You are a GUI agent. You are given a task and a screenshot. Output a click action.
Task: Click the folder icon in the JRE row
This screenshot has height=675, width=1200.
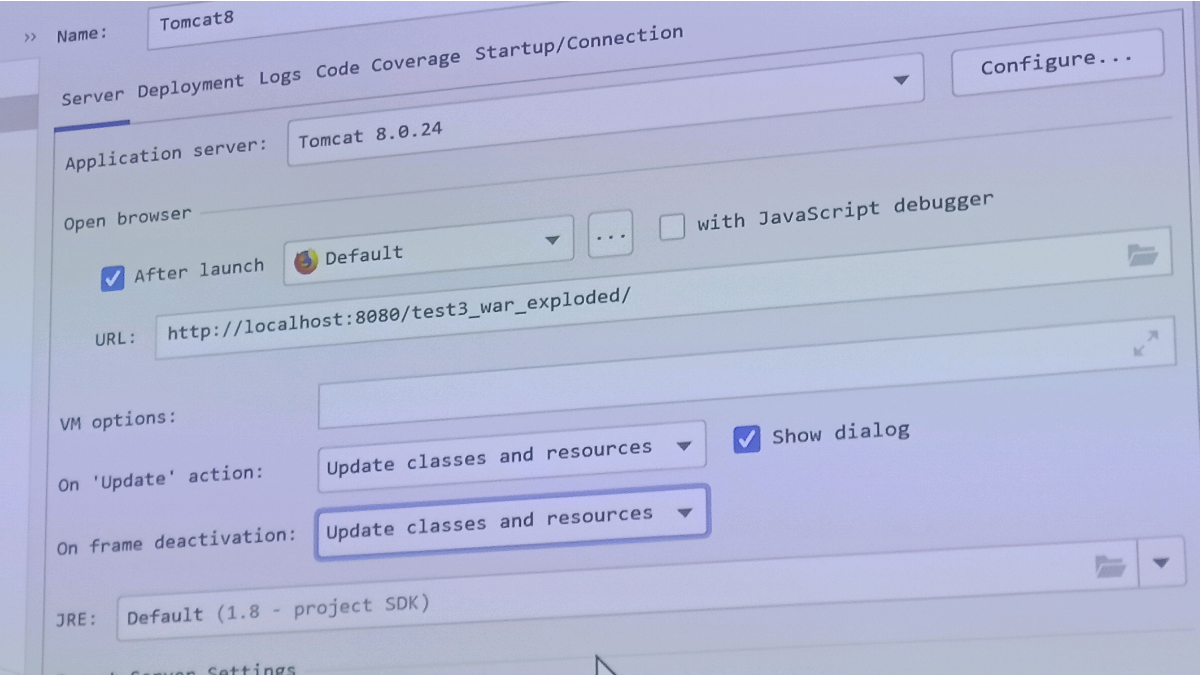pyautogui.click(x=1110, y=566)
